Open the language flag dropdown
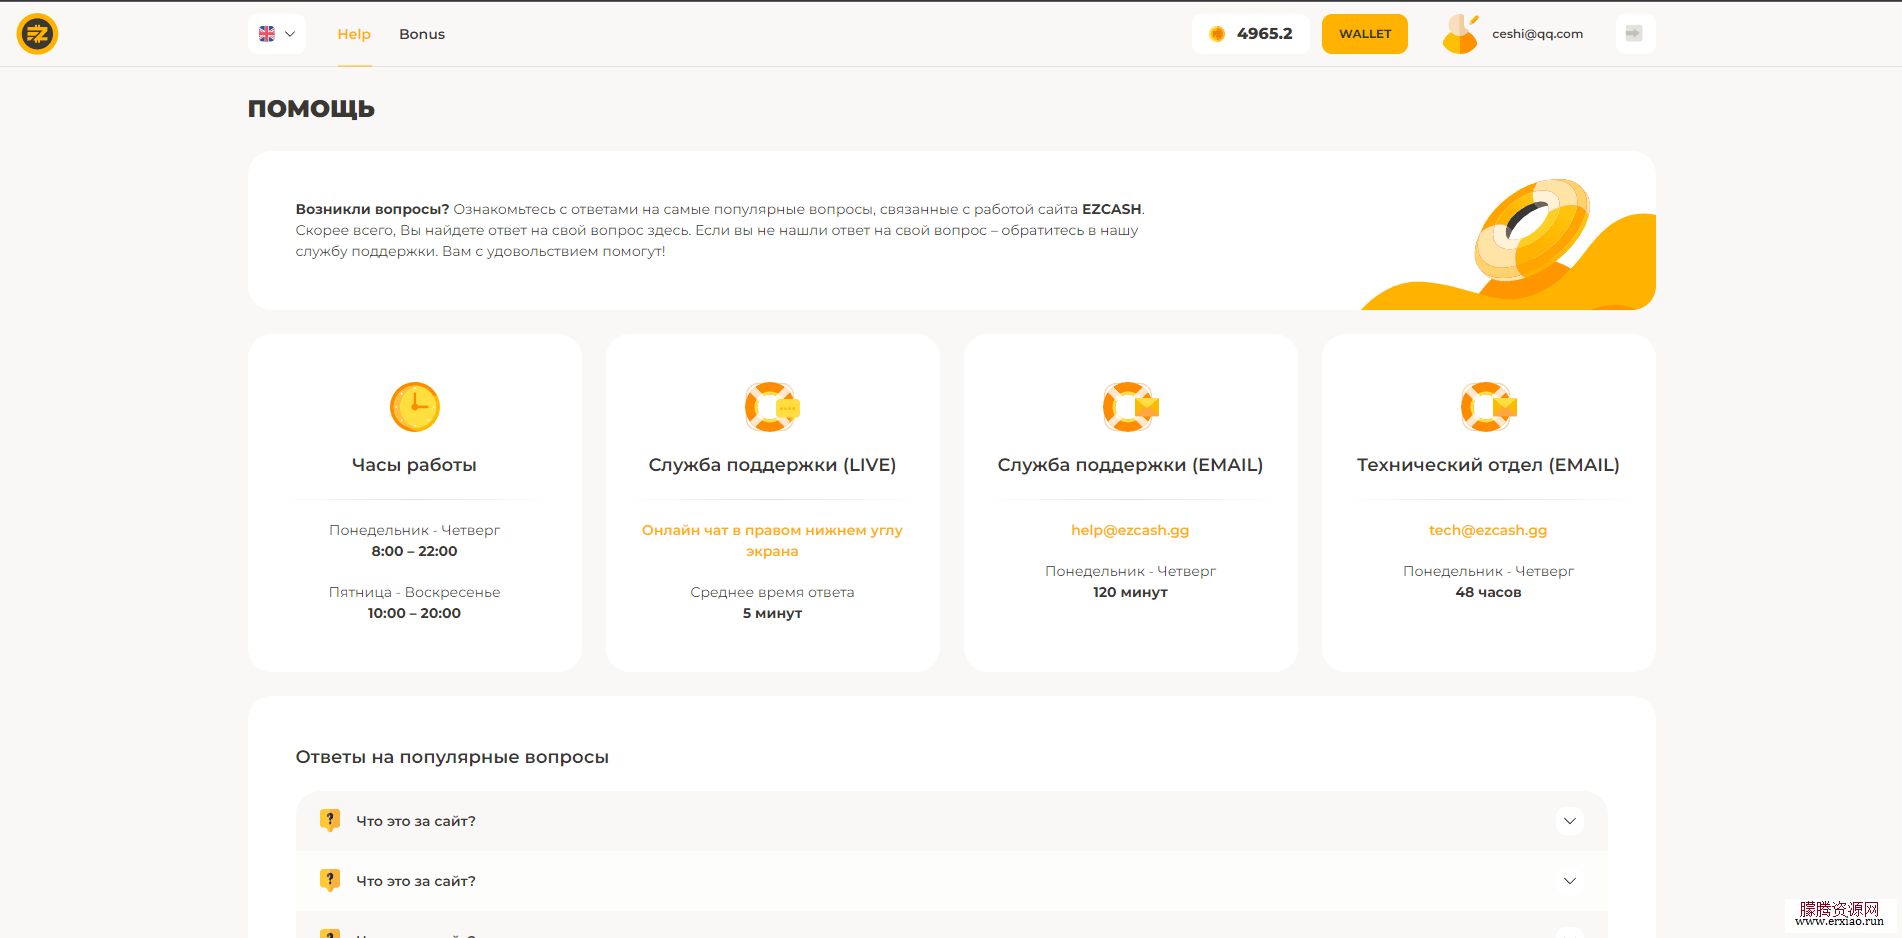This screenshot has width=1902, height=938. coord(277,34)
